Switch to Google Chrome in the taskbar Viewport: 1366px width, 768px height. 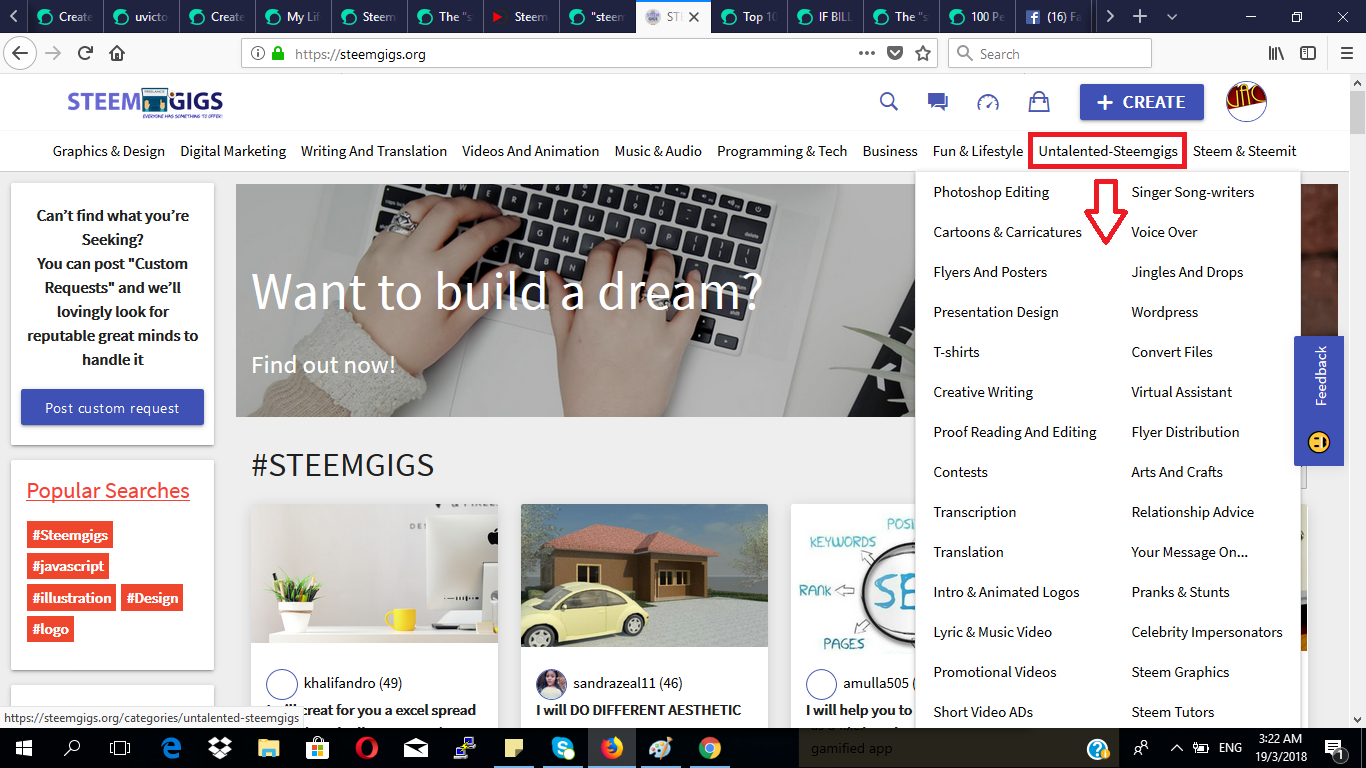[x=710, y=747]
